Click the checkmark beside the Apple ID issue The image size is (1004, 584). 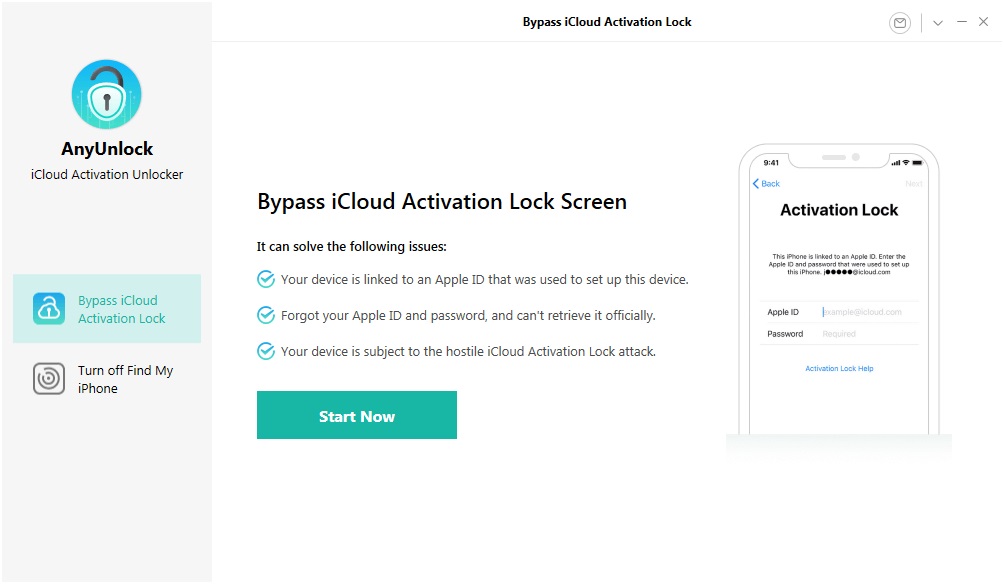[x=265, y=279]
